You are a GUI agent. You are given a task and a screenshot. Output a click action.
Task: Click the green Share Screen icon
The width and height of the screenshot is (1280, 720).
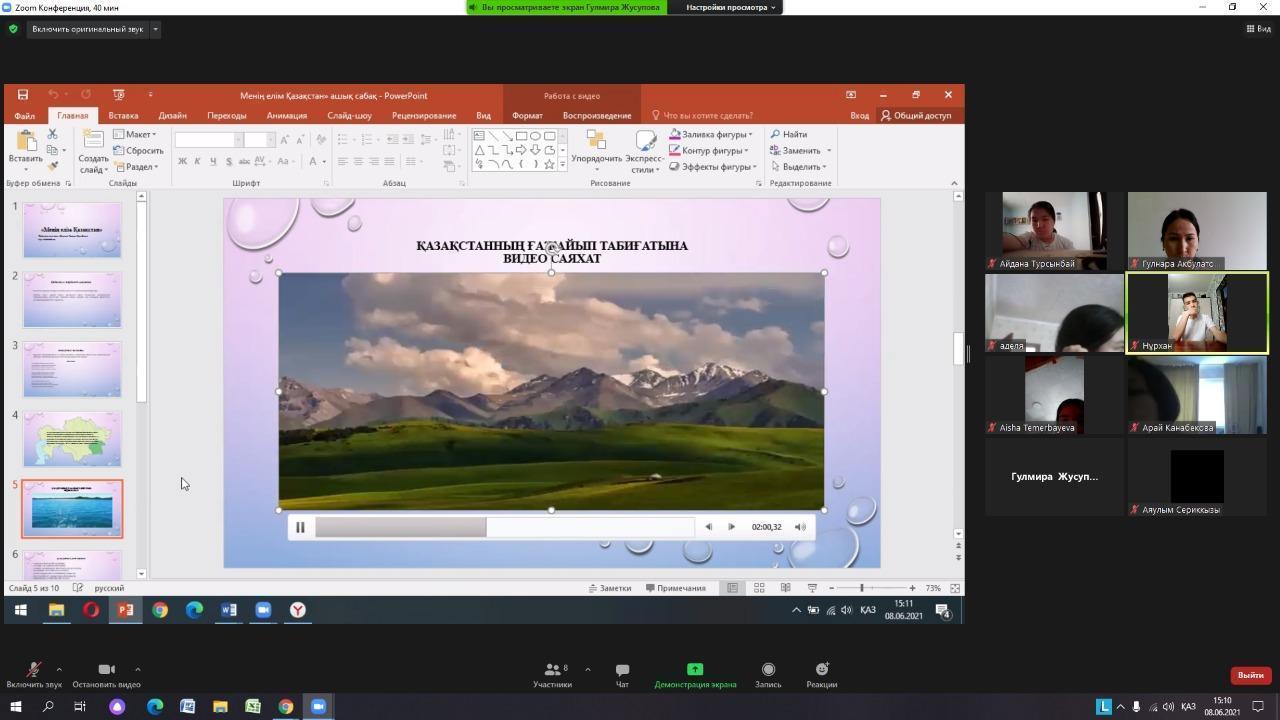[695, 670]
